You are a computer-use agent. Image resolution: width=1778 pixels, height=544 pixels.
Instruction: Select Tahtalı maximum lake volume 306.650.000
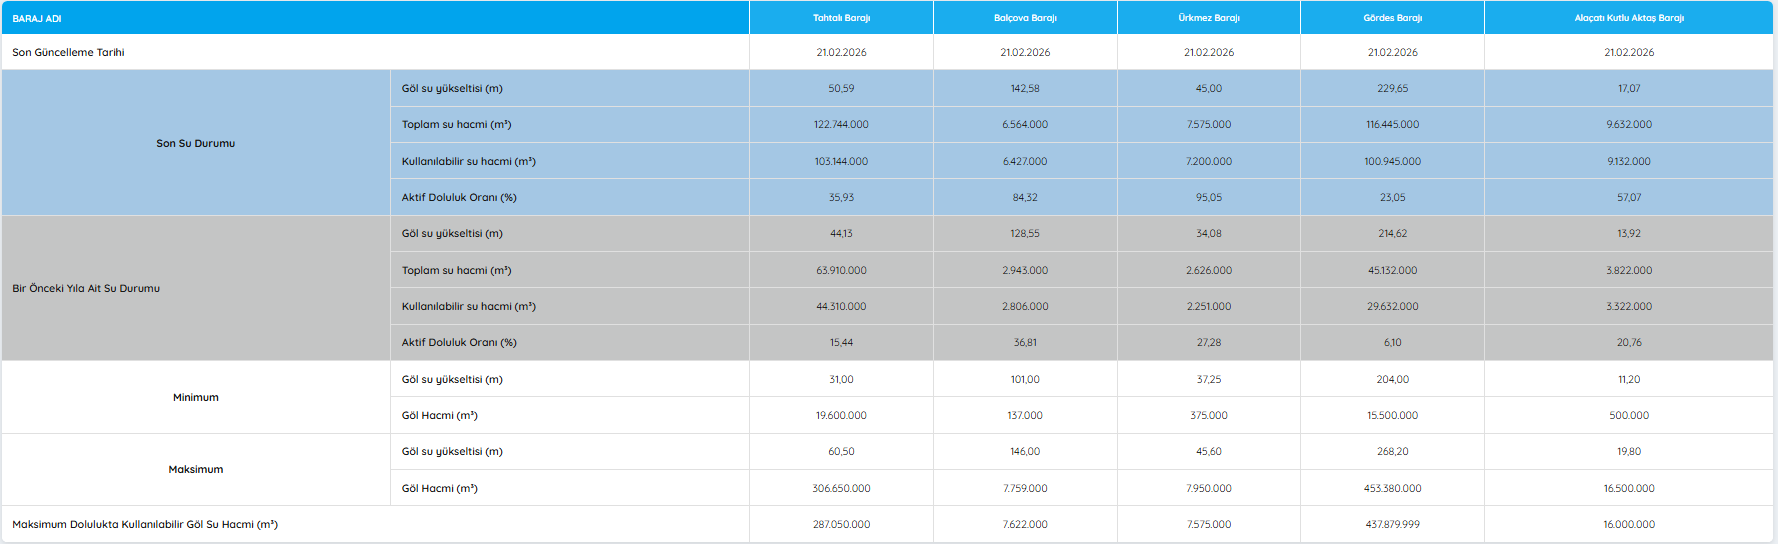pos(841,488)
